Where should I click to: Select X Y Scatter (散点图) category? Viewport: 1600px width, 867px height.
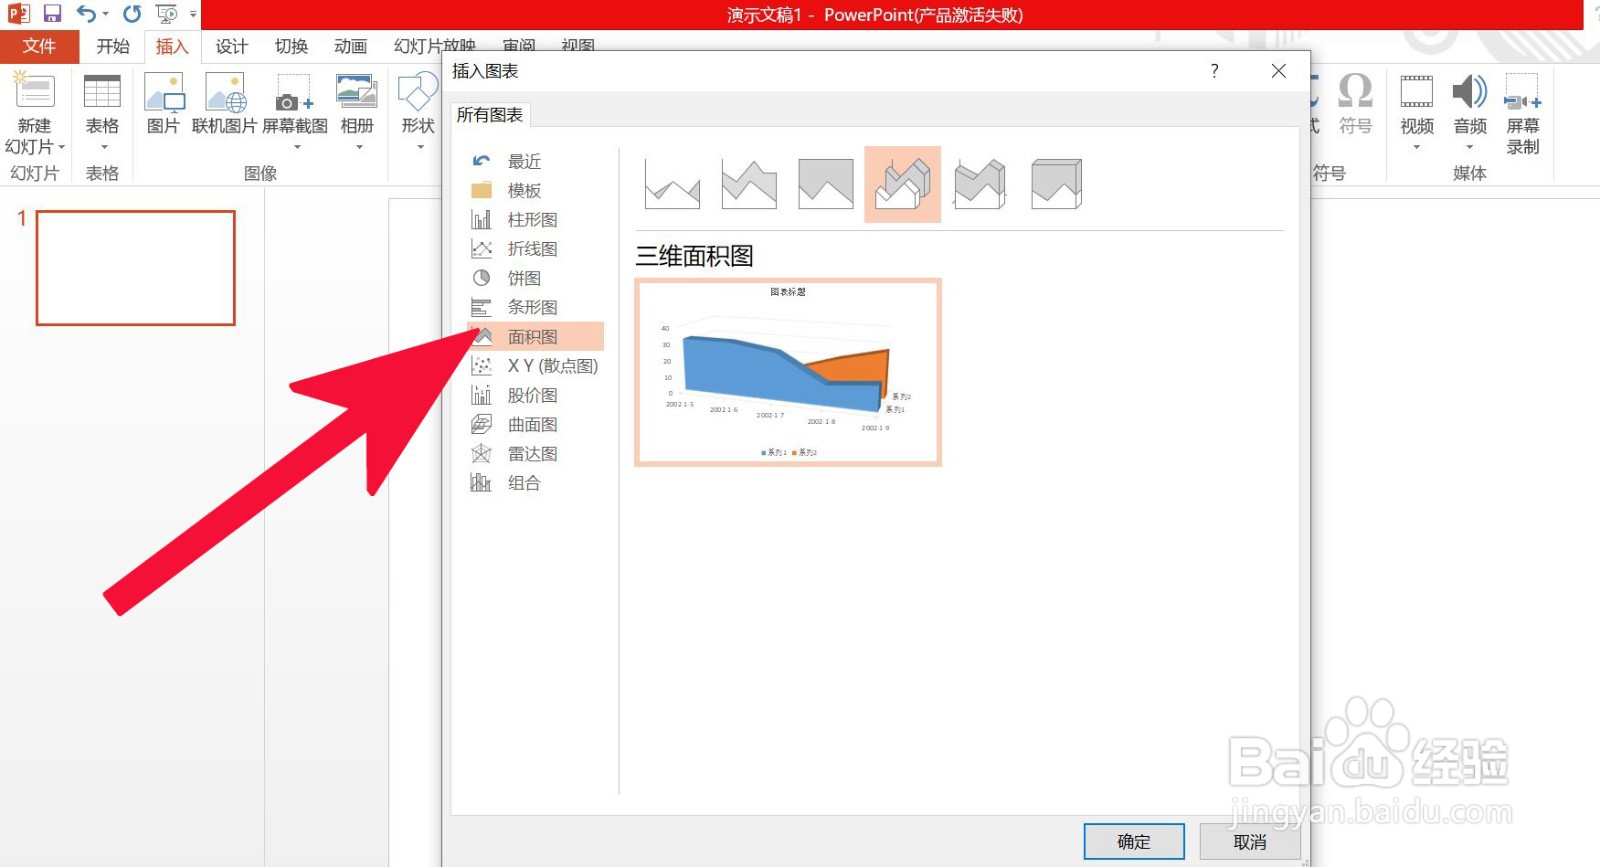click(x=536, y=366)
